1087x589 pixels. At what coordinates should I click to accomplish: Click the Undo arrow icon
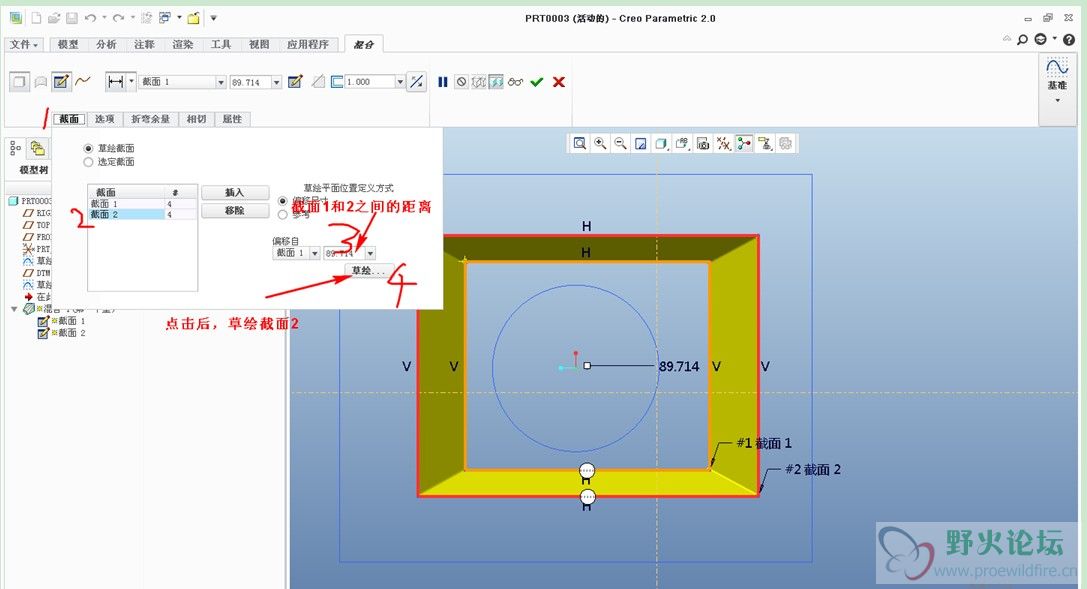click(90, 18)
